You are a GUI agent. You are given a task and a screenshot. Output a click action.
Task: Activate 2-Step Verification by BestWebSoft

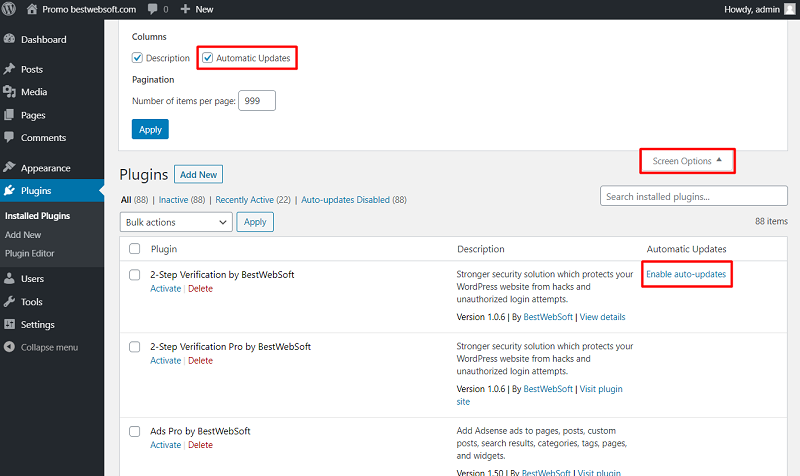(x=165, y=288)
